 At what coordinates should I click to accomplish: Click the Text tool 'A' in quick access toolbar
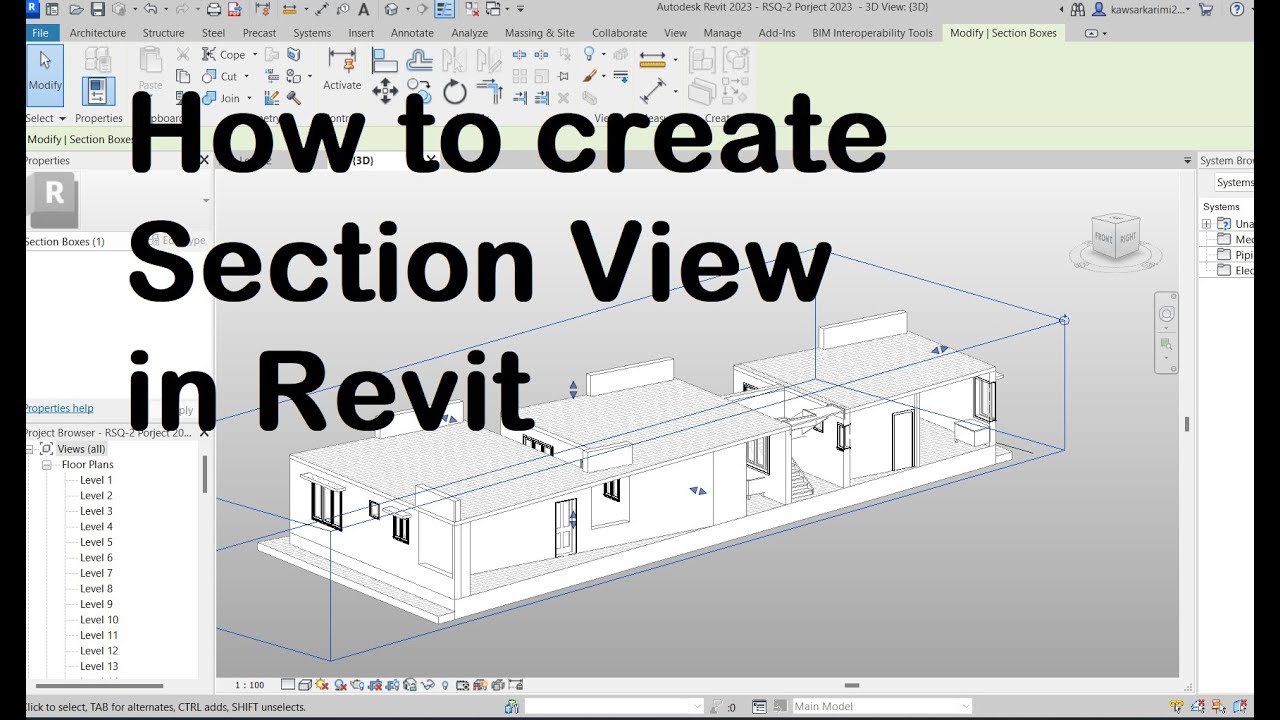pos(364,9)
